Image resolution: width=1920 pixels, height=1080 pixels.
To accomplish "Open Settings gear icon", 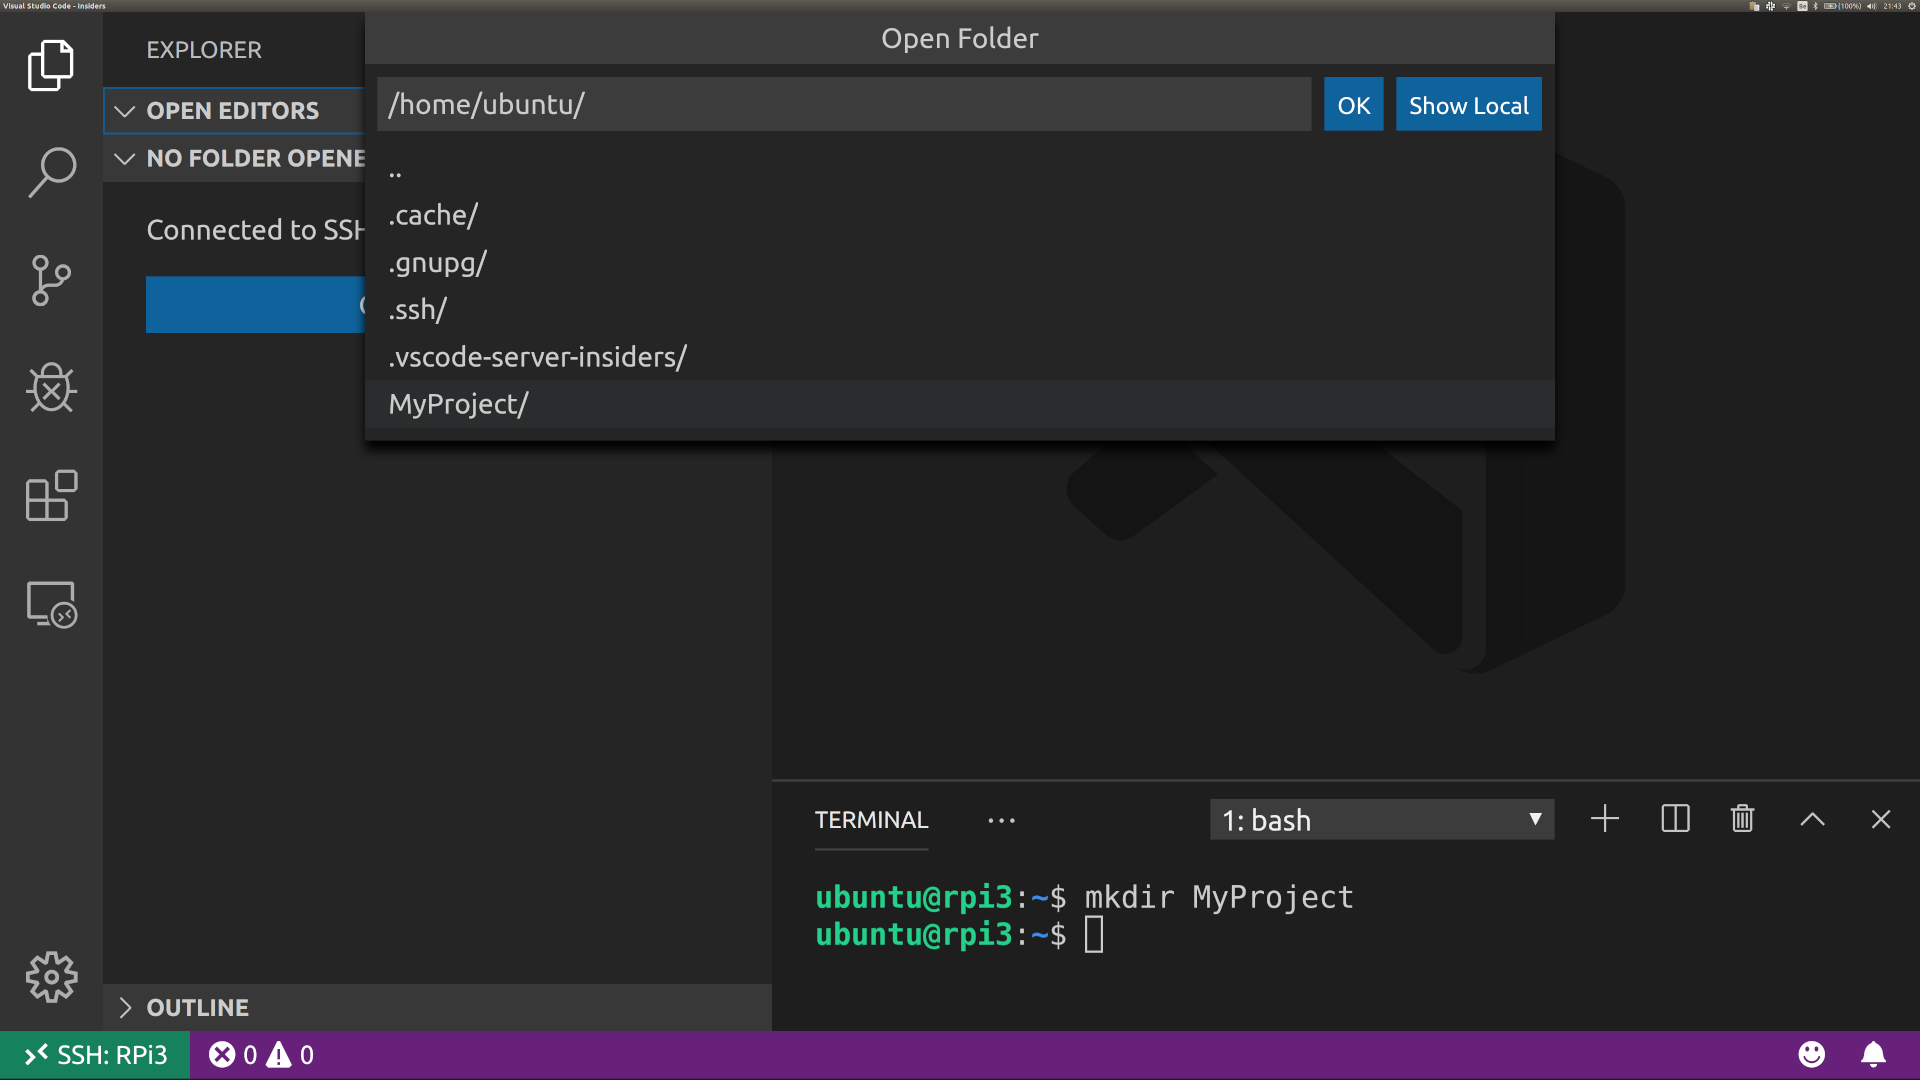I will (x=51, y=978).
